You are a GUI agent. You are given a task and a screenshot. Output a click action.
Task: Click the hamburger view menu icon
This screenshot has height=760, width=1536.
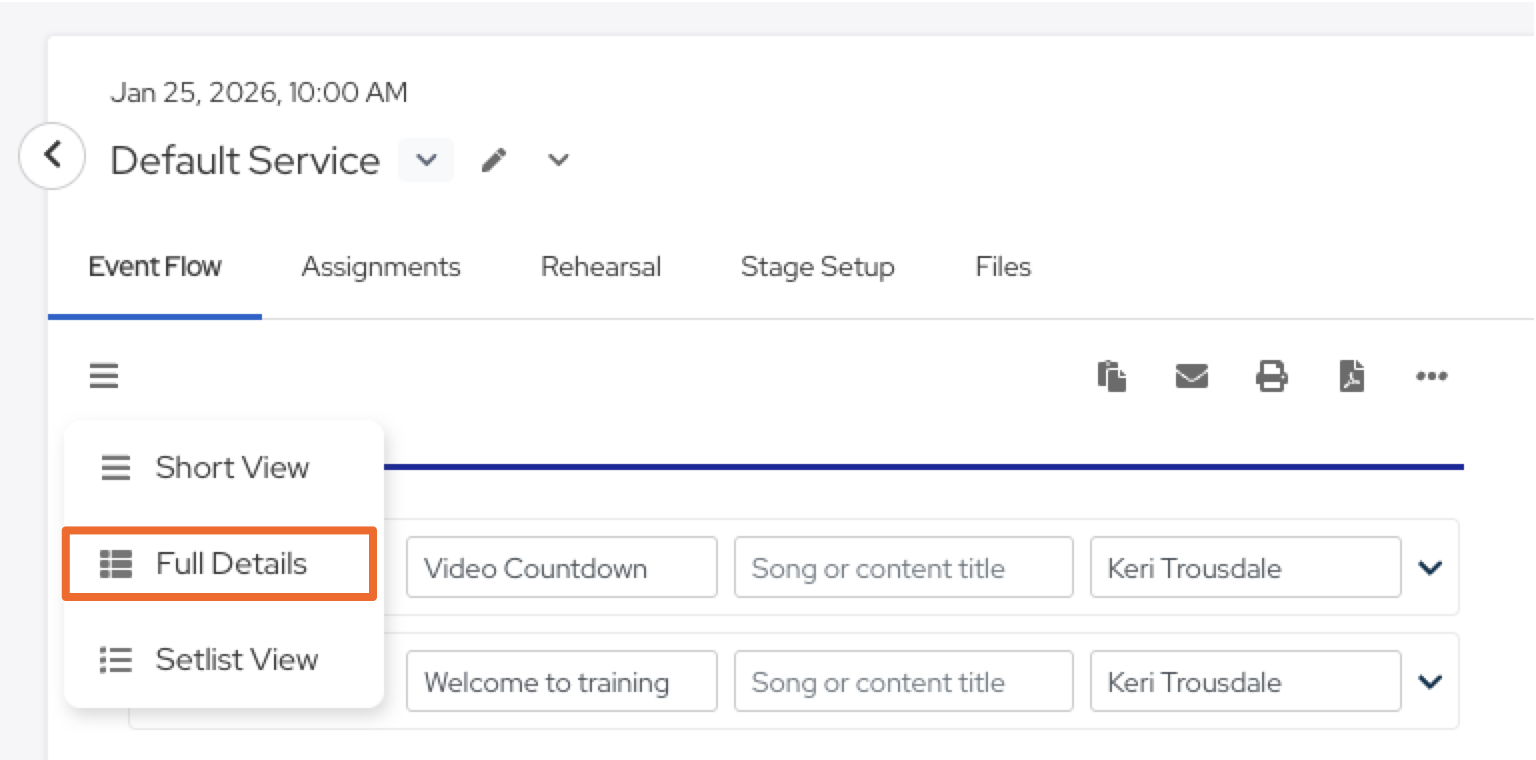(x=104, y=376)
